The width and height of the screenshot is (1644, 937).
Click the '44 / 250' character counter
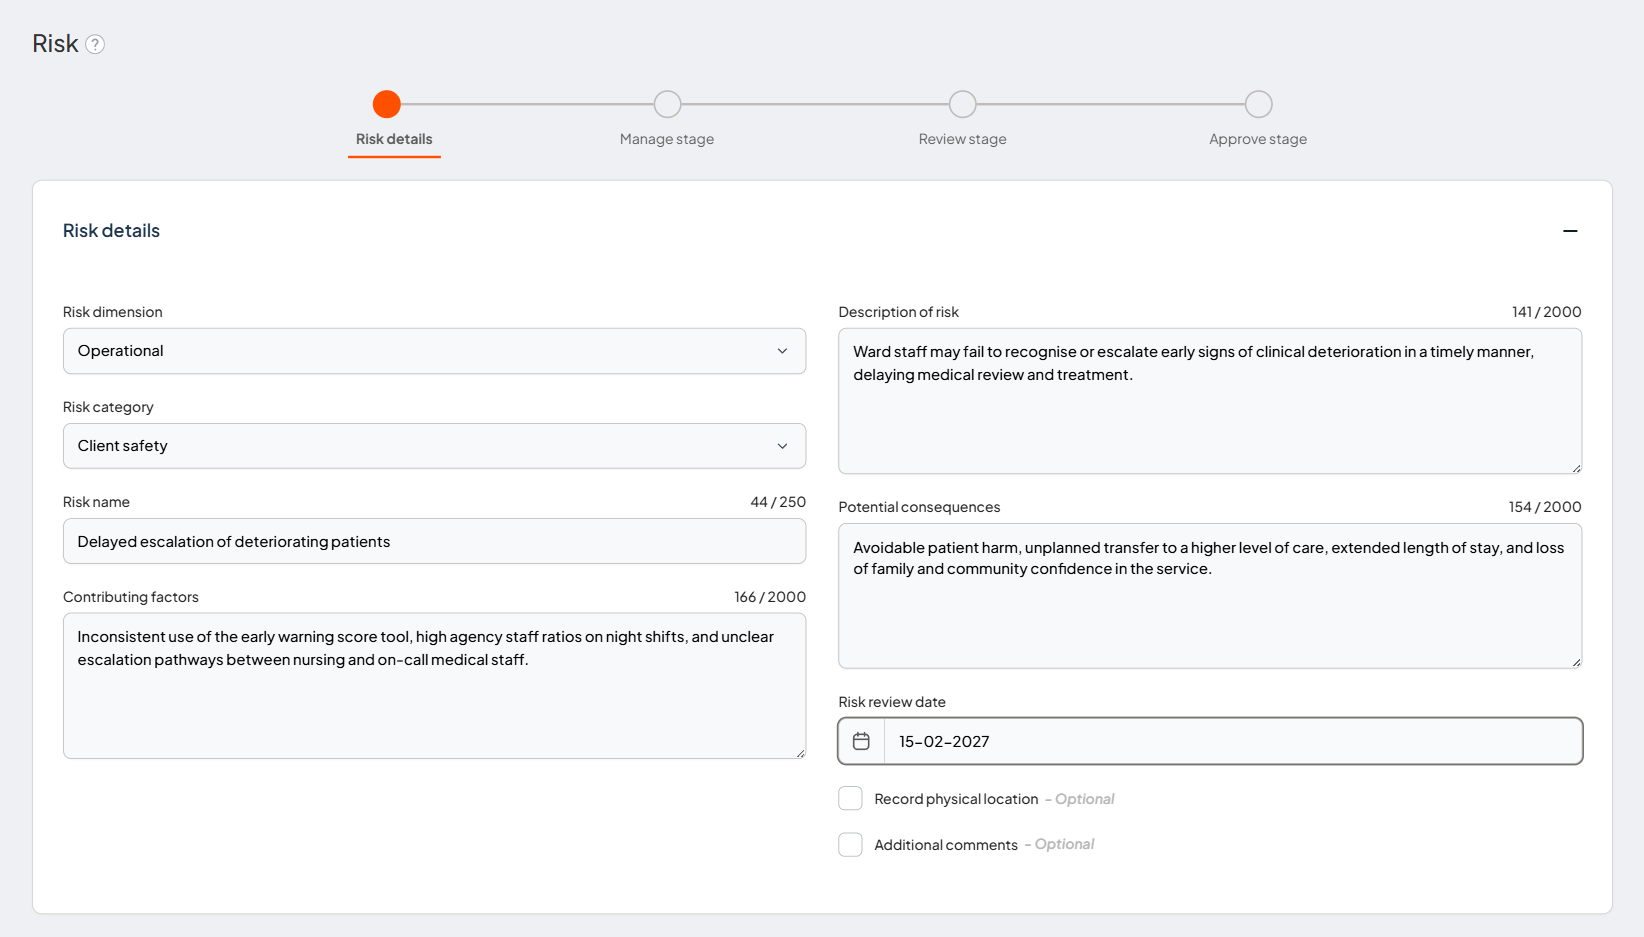click(778, 502)
